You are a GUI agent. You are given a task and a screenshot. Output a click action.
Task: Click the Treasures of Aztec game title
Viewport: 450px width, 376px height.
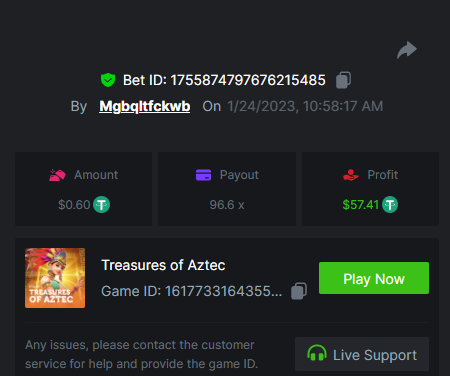coord(163,265)
